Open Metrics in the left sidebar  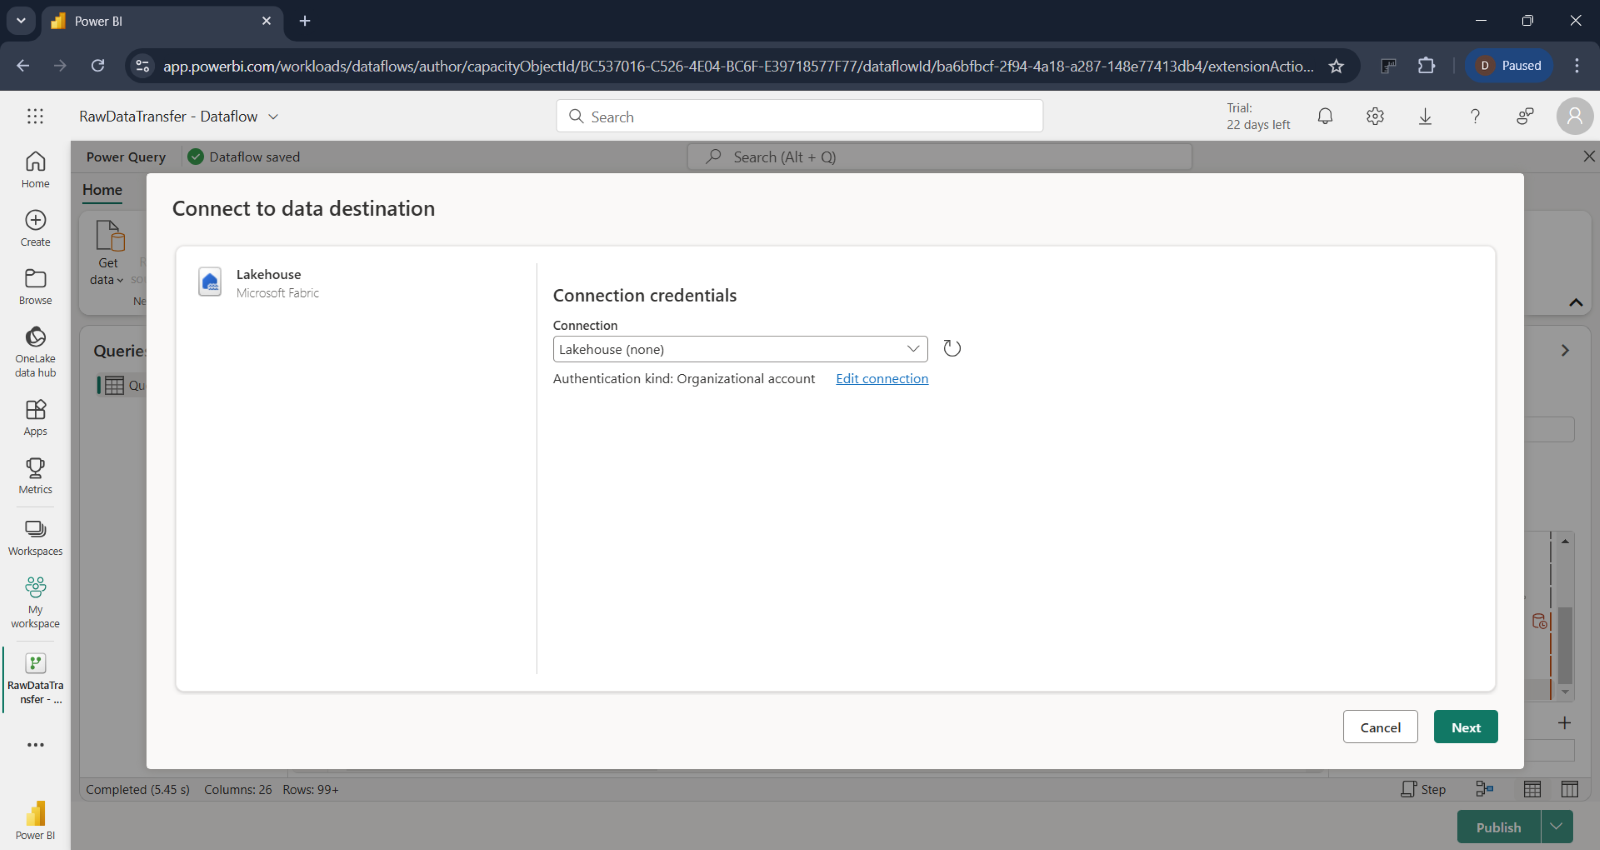pyautogui.click(x=35, y=476)
